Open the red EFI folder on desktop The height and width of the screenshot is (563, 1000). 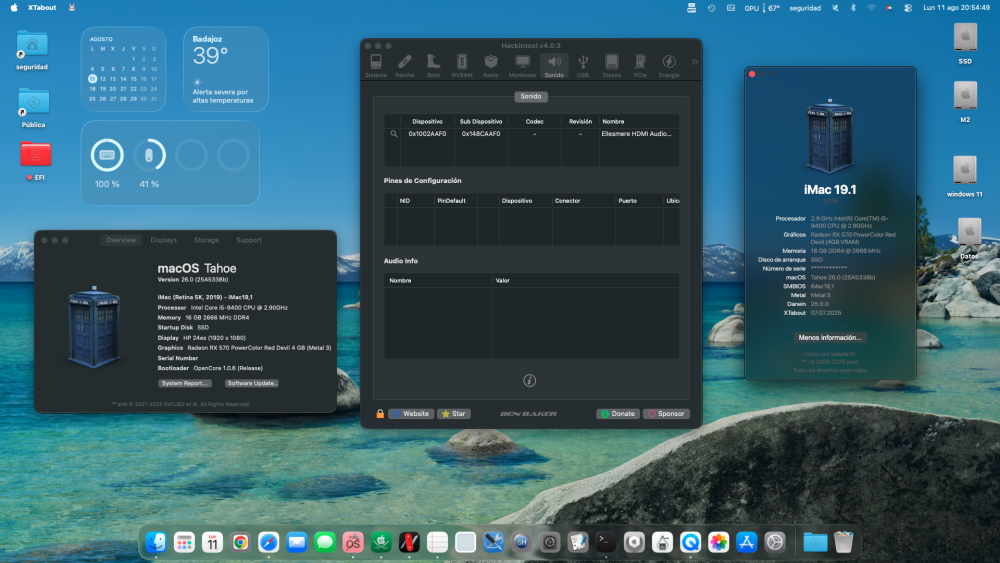(x=35, y=161)
